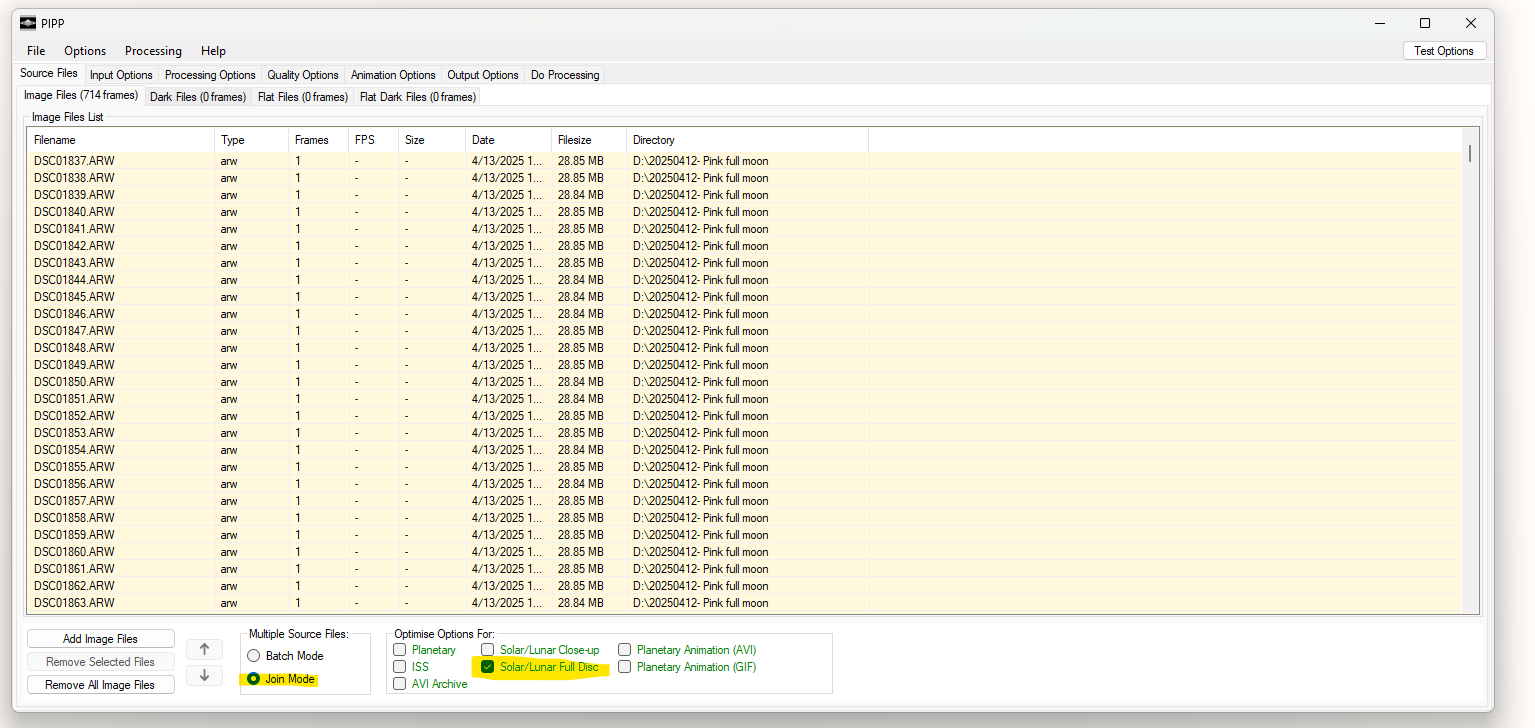Uncheck Solar/Lunar Full Disc option
The height and width of the screenshot is (728, 1535).
pyautogui.click(x=488, y=667)
